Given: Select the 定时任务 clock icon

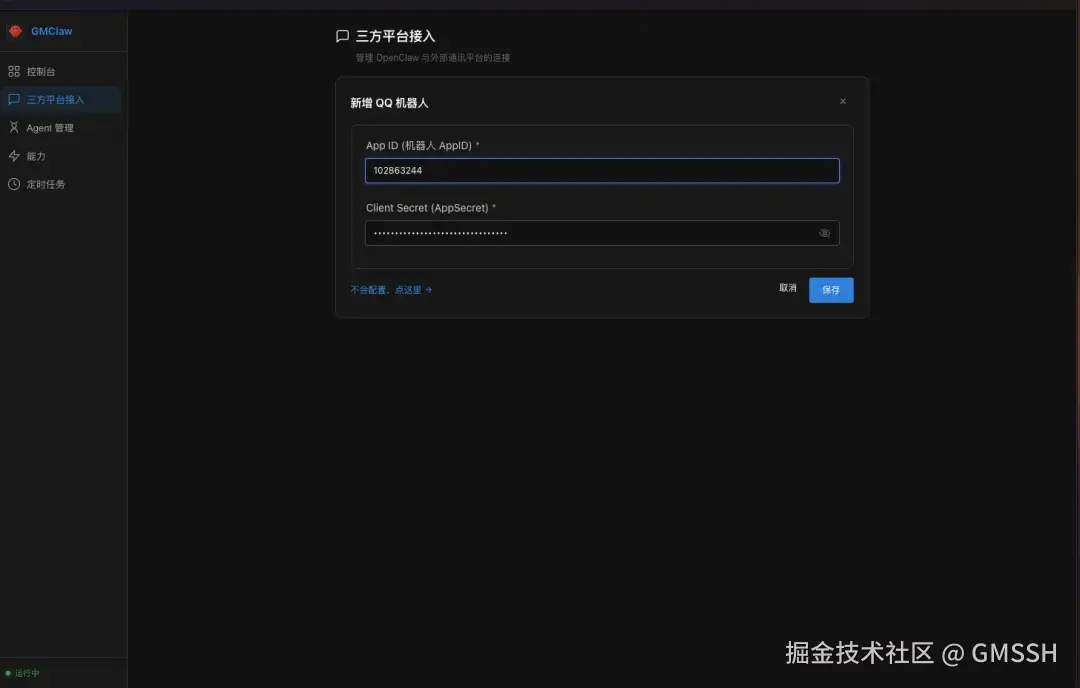Looking at the screenshot, I should tap(14, 183).
